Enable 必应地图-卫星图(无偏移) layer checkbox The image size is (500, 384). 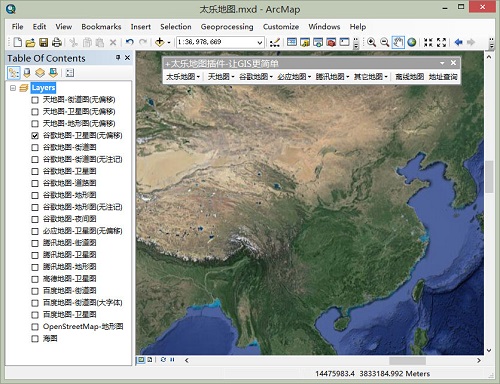(x=35, y=231)
